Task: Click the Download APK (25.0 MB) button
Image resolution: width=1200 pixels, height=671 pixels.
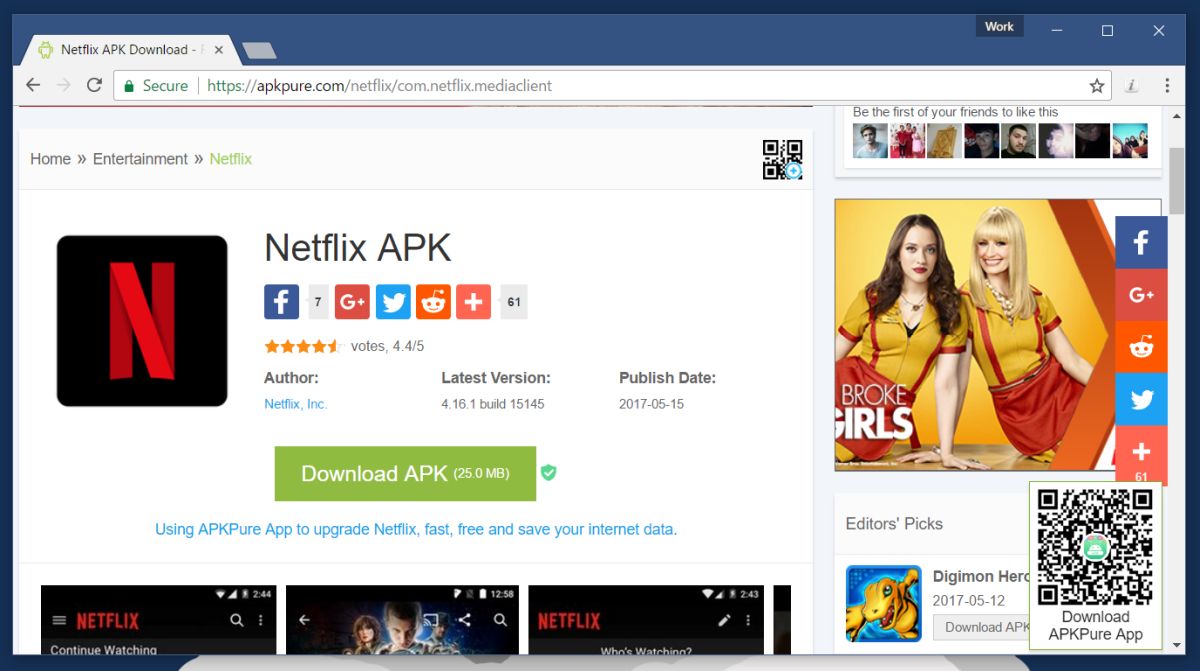Action: point(405,473)
